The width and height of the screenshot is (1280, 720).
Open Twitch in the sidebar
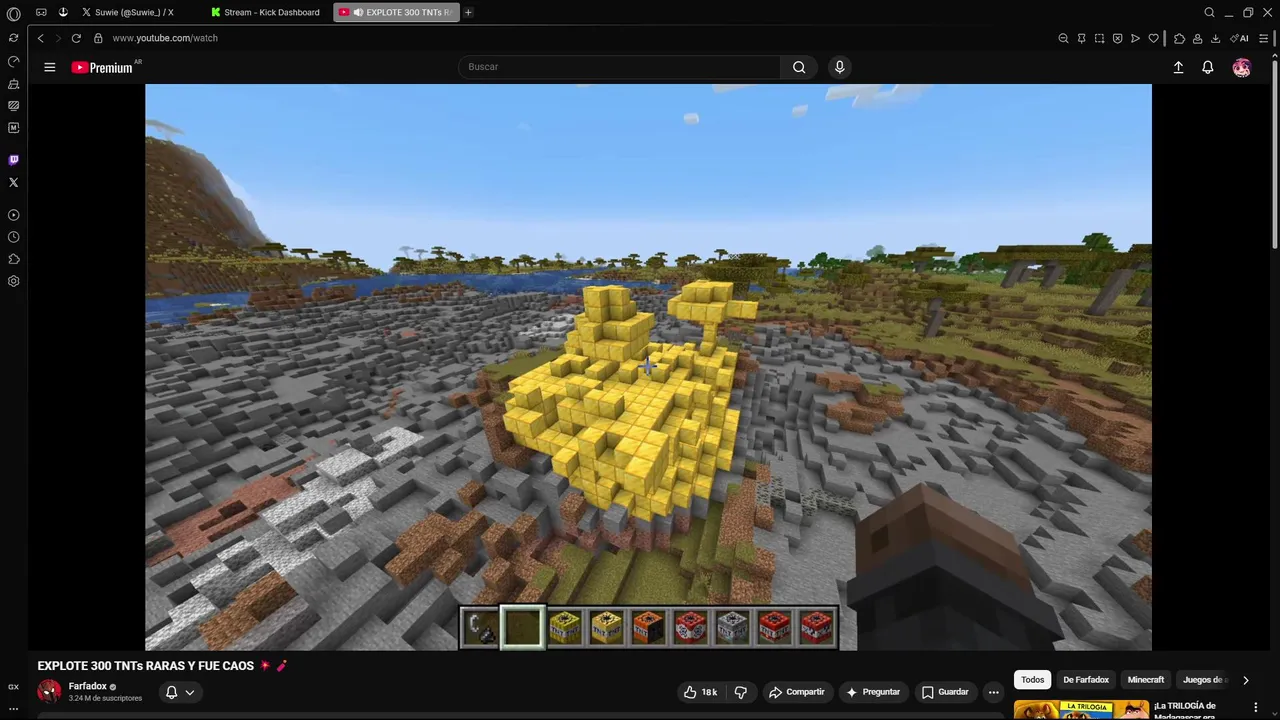pyautogui.click(x=13, y=160)
